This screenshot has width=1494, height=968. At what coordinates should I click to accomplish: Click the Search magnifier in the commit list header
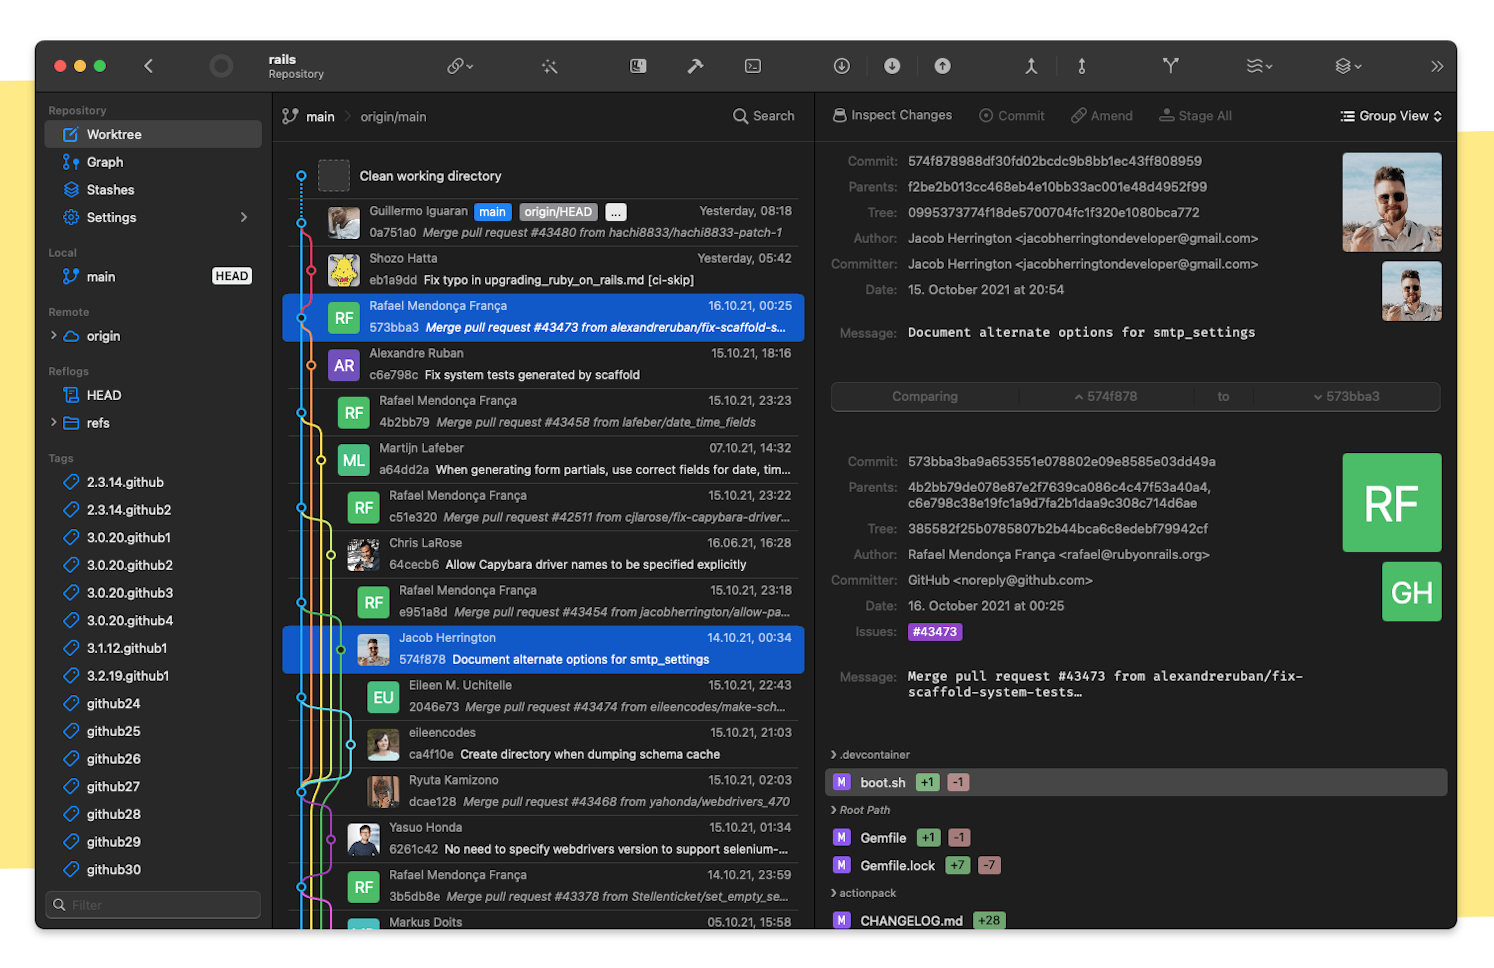[738, 116]
